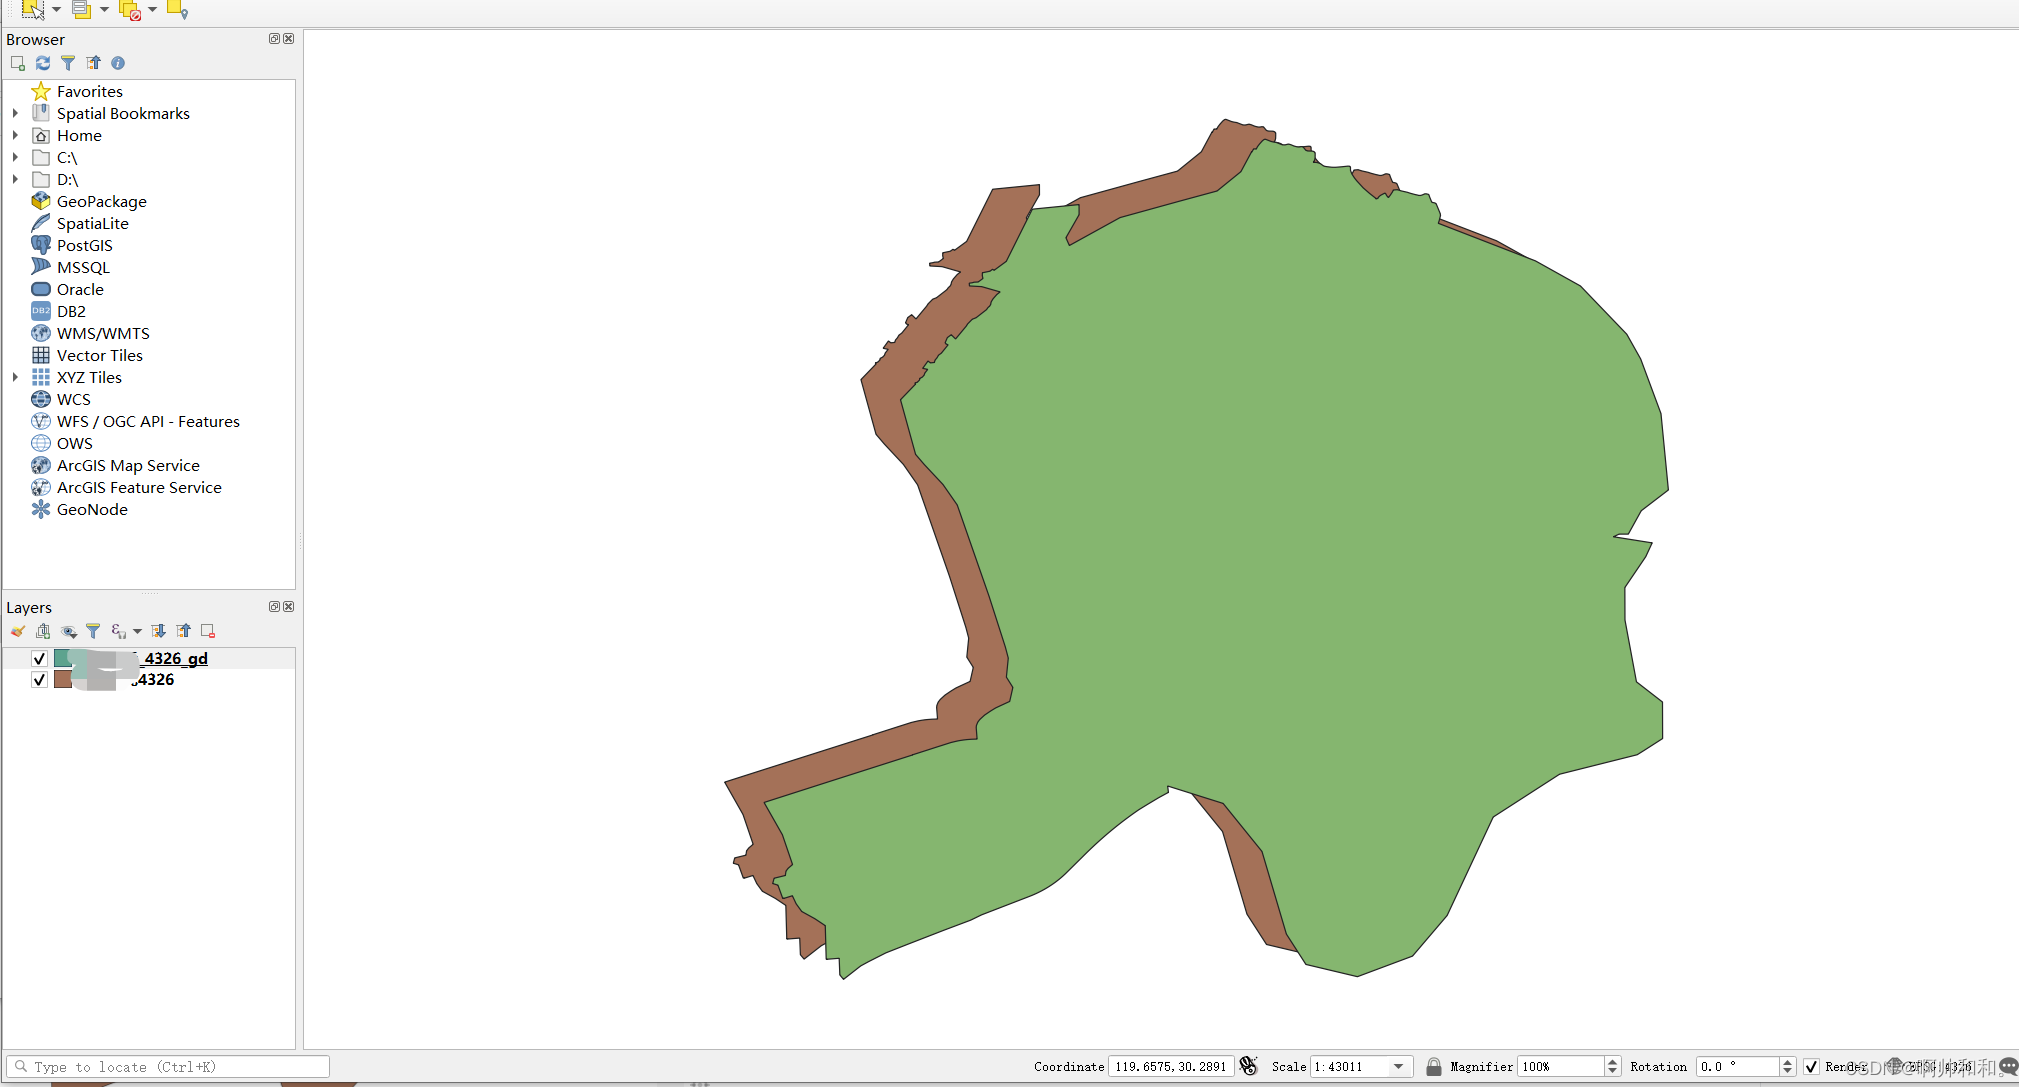Image resolution: width=2019 pixels, height=1087 pixels.
Task: Expand the Spatial Bookmarks node
Action: (x=15, y=113)
